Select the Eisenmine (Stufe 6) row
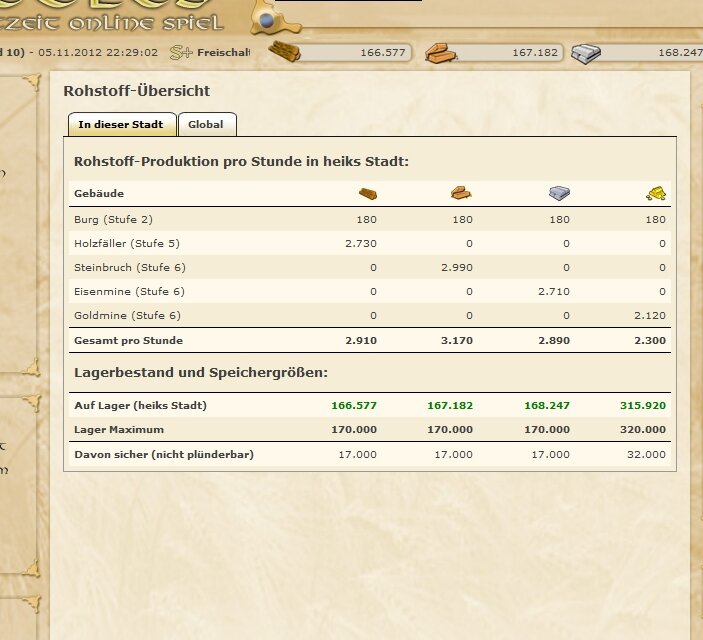 click(x=129, y=291)
